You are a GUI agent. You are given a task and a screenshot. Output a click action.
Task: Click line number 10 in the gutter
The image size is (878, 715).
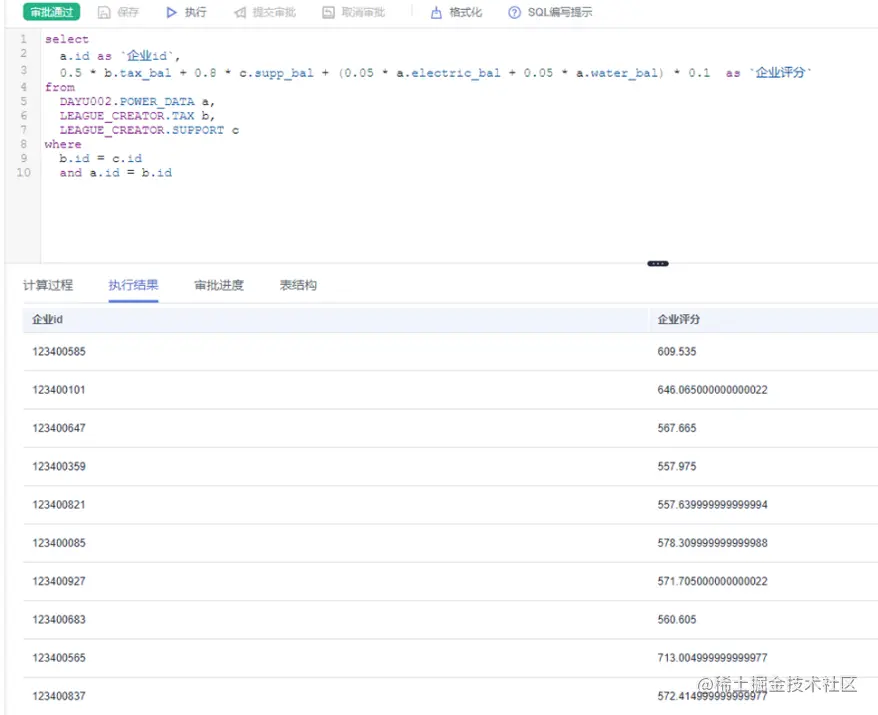[x=24, y=172]
